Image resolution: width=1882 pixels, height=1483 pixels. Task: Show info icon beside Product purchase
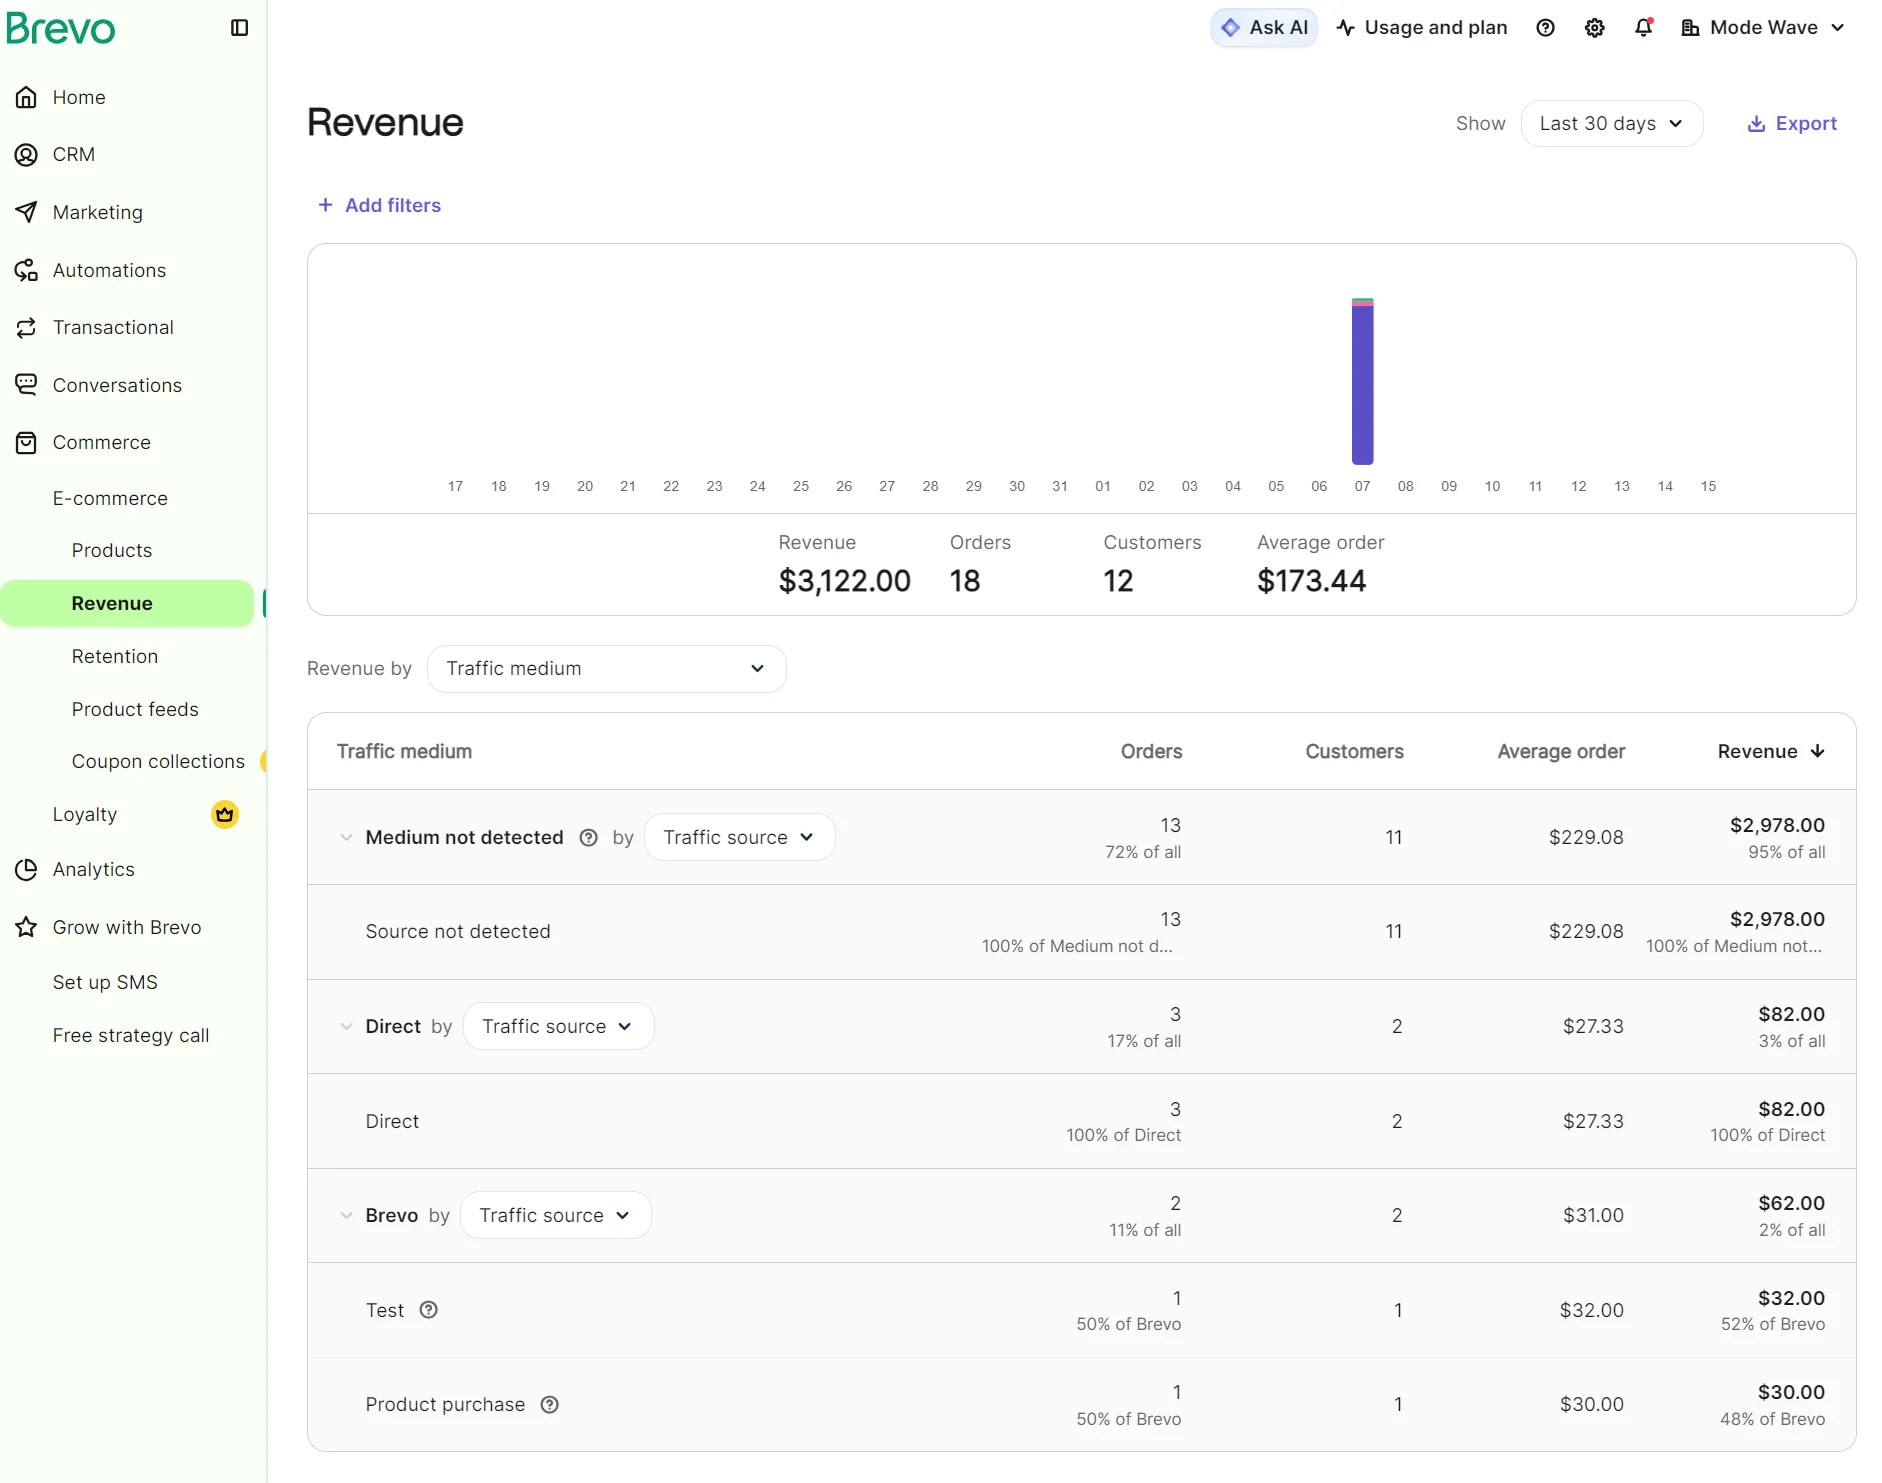550,1405
